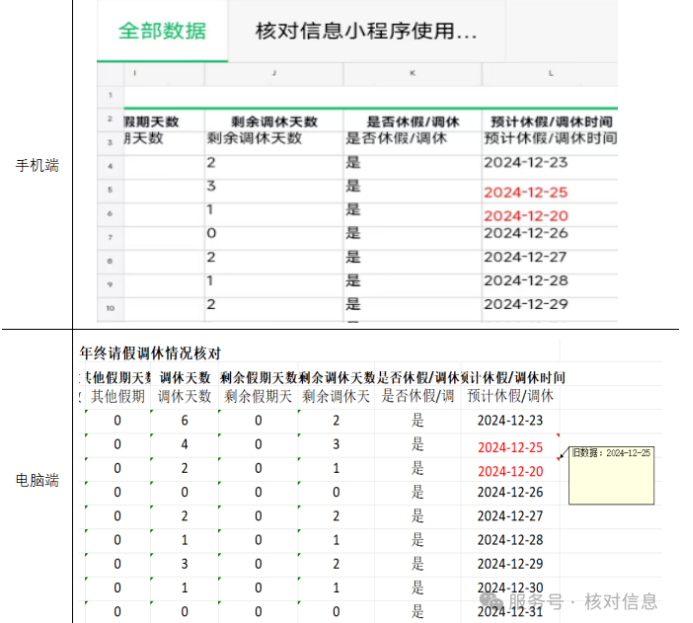
Task: Click gray 预计休假/调休 sub-header in desktop sheet
Action: 510,396
